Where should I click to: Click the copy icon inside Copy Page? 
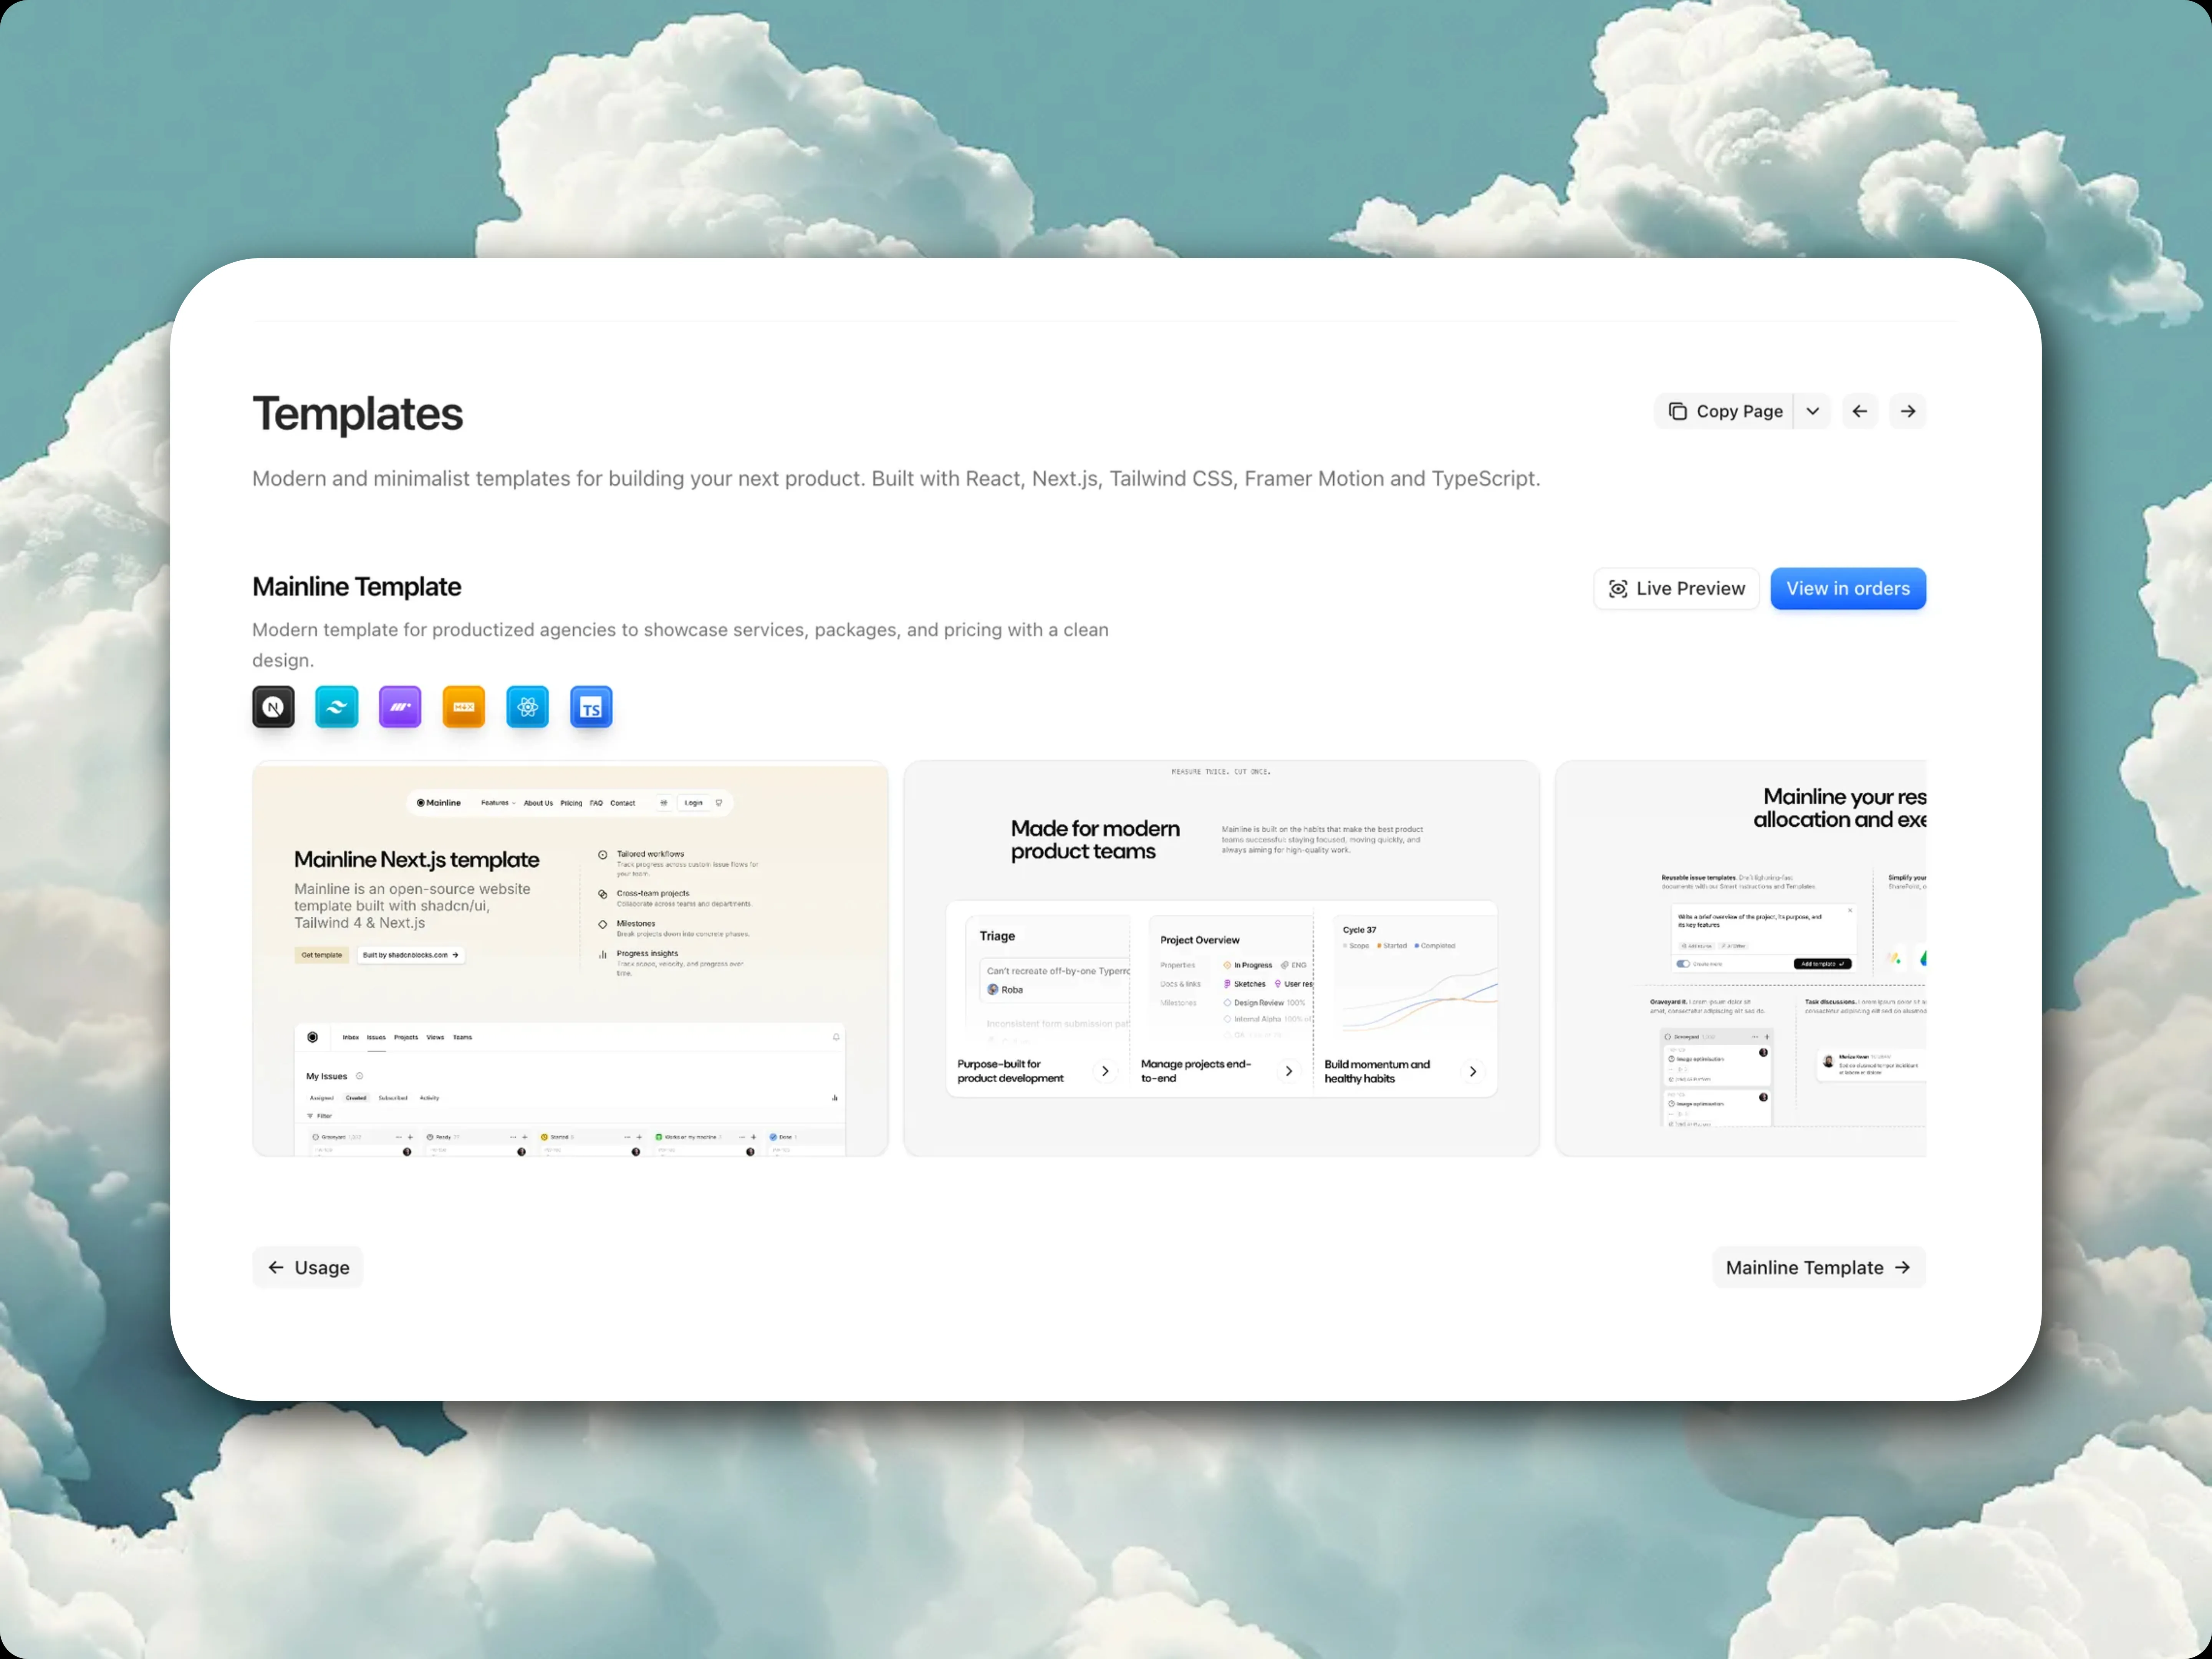[x=1678, y=411]
